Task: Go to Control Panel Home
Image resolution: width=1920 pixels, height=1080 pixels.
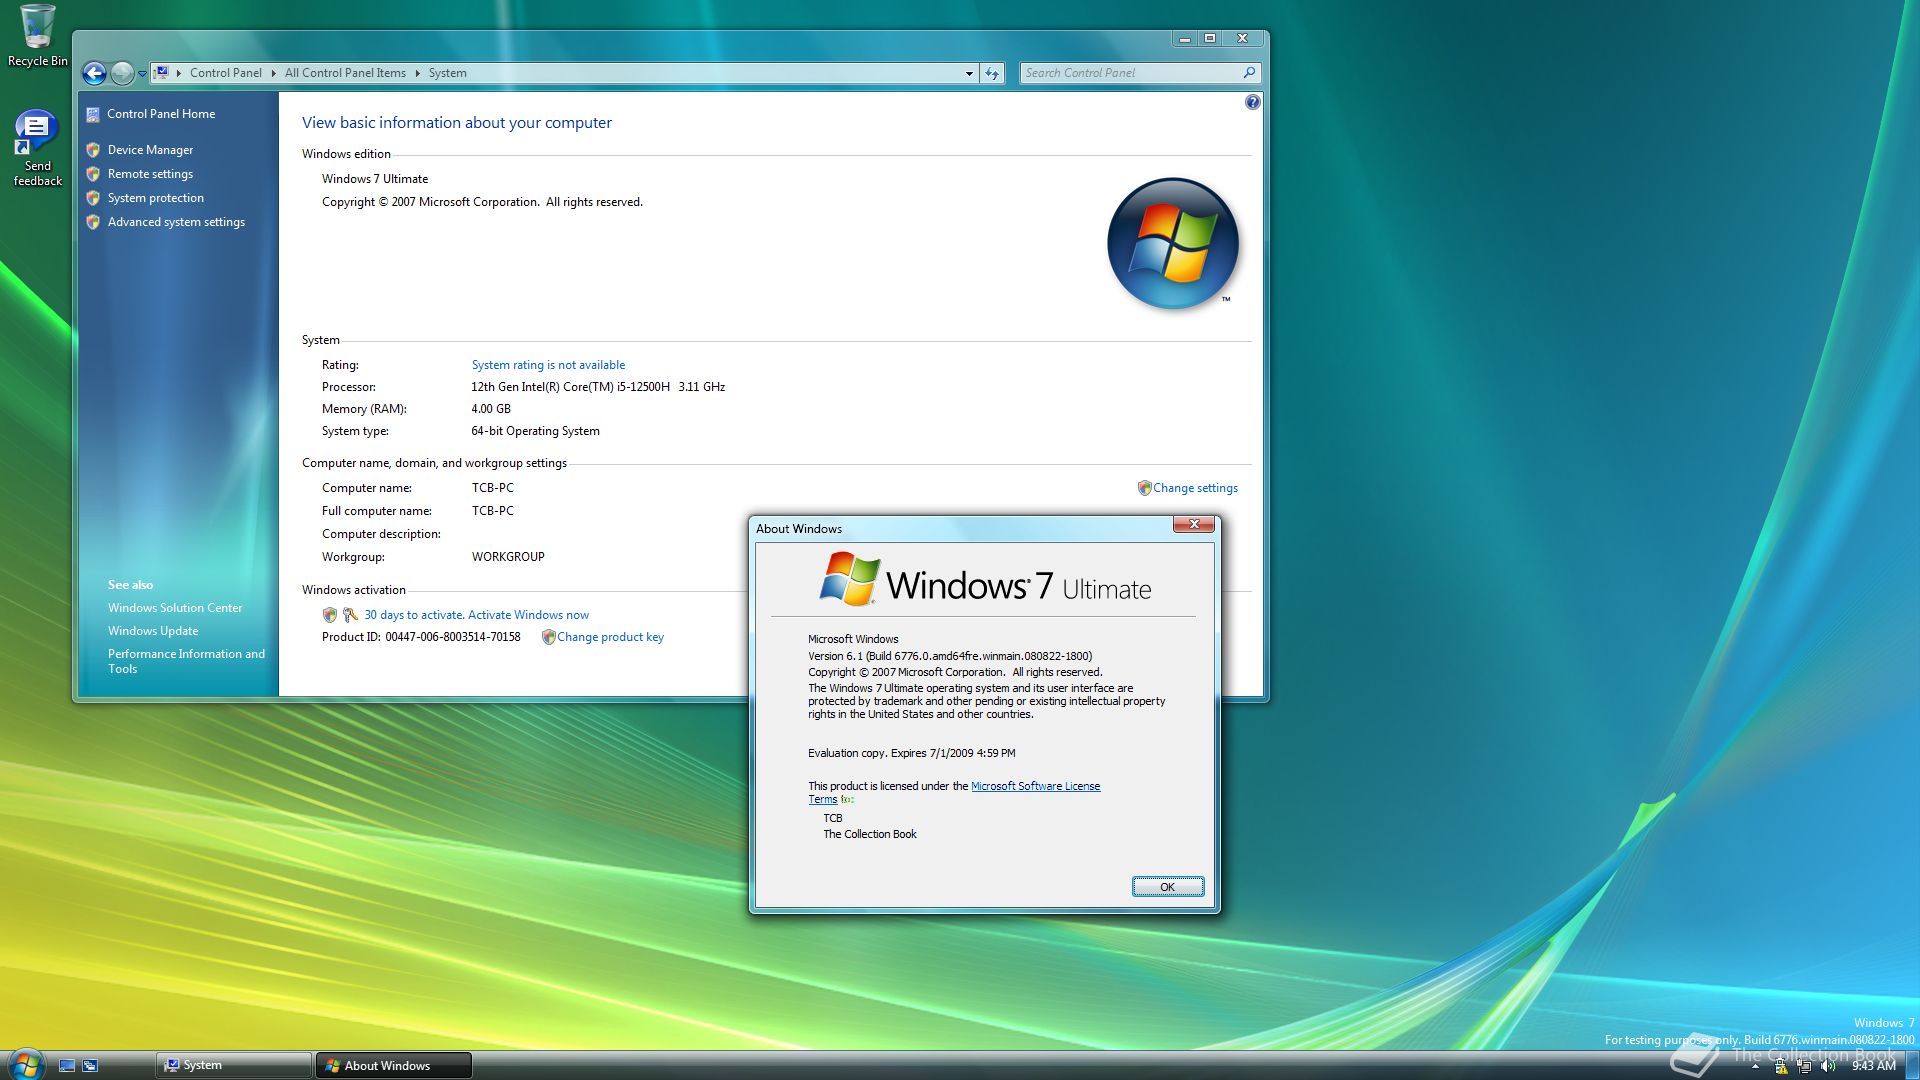Action: (x=161, y=114)
